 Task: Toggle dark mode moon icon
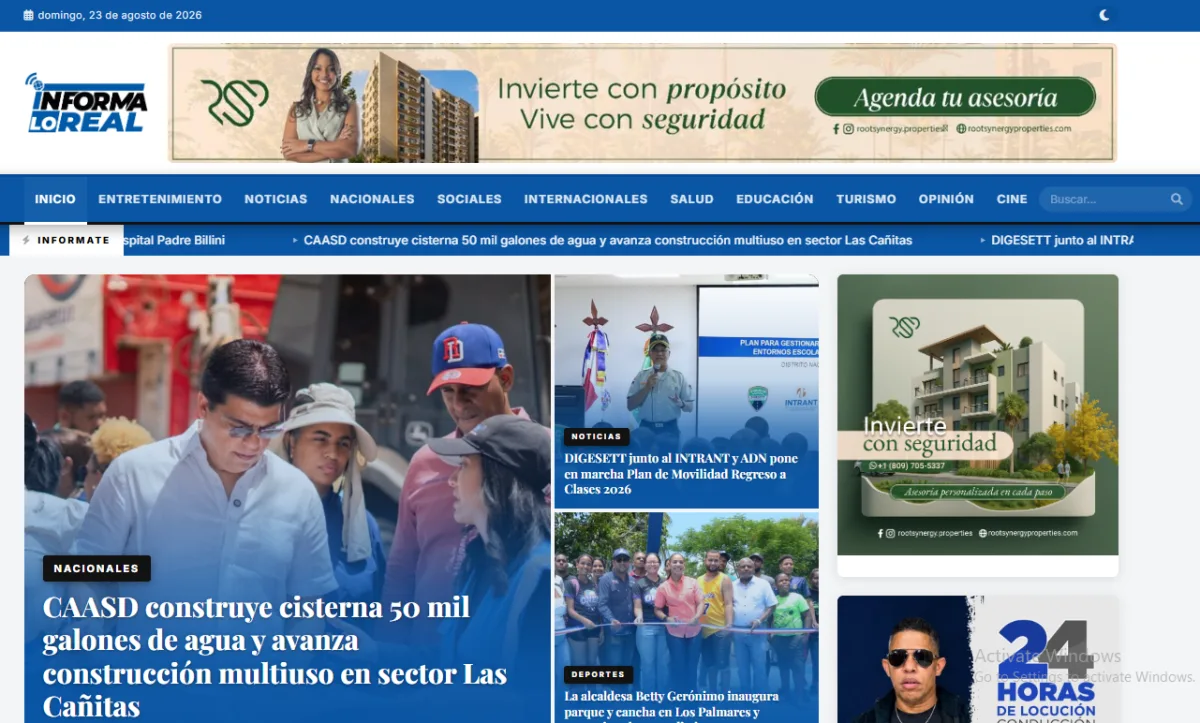[1104, 15]
